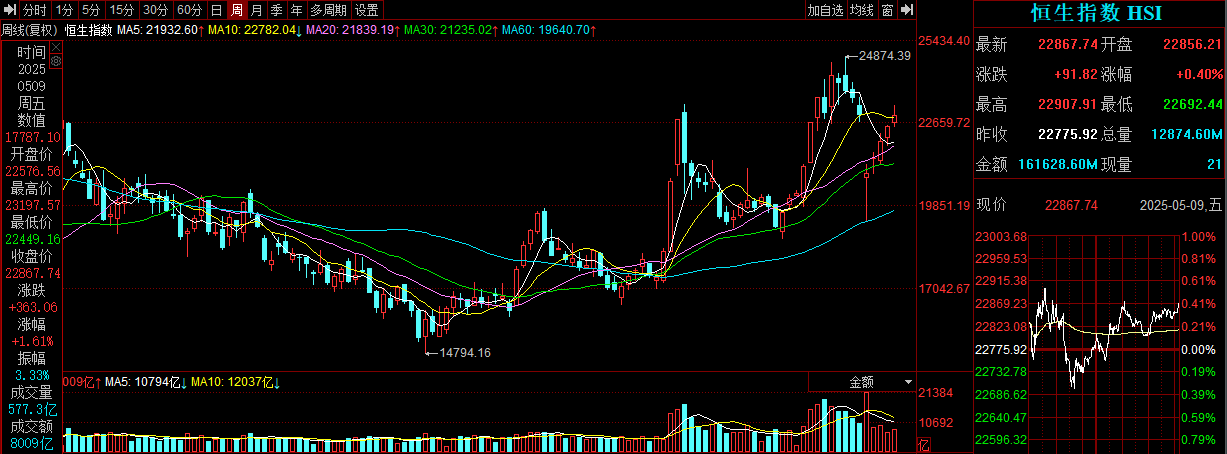This screenshot has width=1227, height=454.
Task: Switch to the 日 daily chart
Action: (x=217, y=10)
